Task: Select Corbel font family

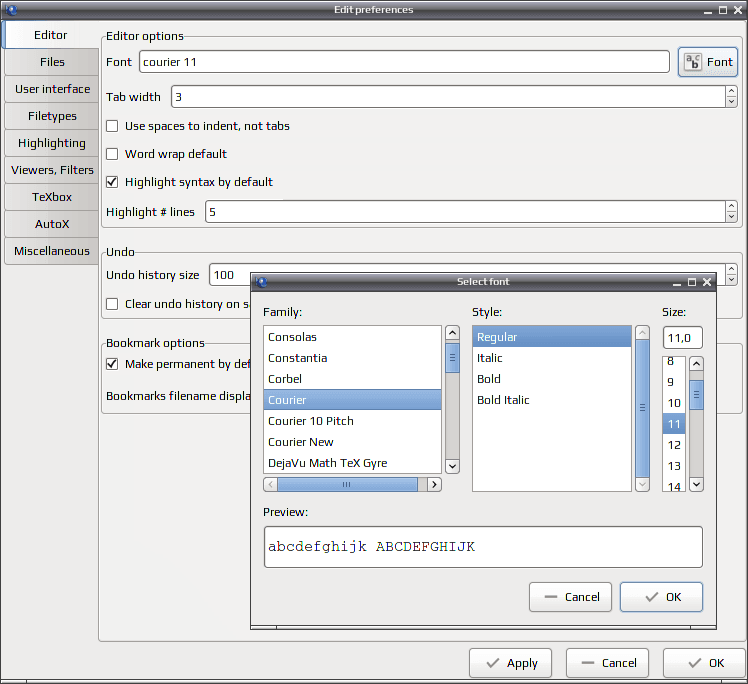Action: (353, 379)
